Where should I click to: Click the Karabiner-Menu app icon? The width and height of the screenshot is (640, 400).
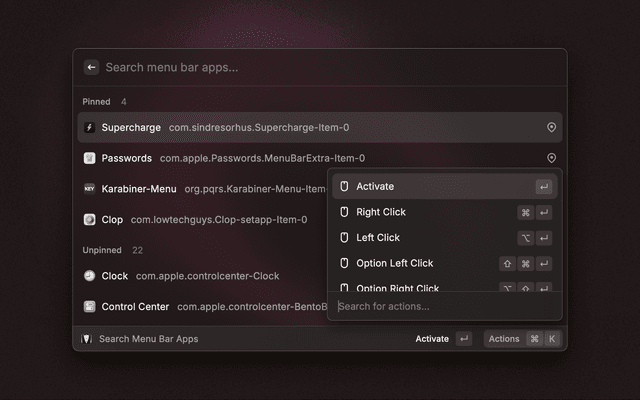point(89,188)
